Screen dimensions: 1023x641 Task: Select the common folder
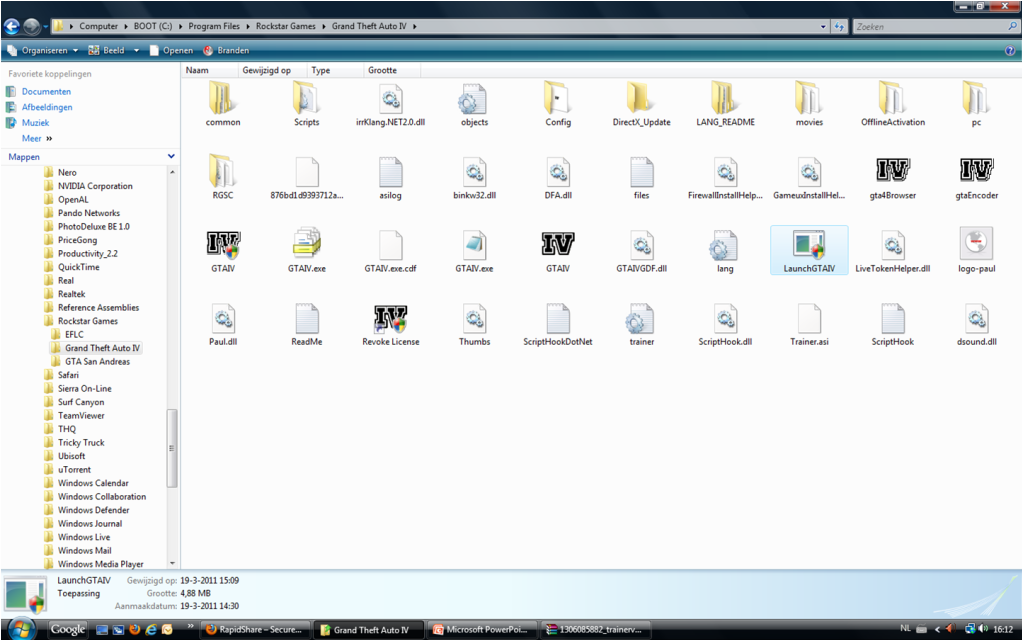pyautogui.click(x=223, y=104)
